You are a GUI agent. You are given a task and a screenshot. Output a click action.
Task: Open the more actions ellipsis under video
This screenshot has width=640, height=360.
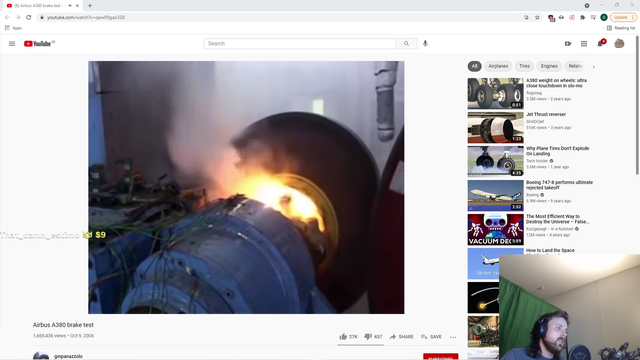pos(453,337)
